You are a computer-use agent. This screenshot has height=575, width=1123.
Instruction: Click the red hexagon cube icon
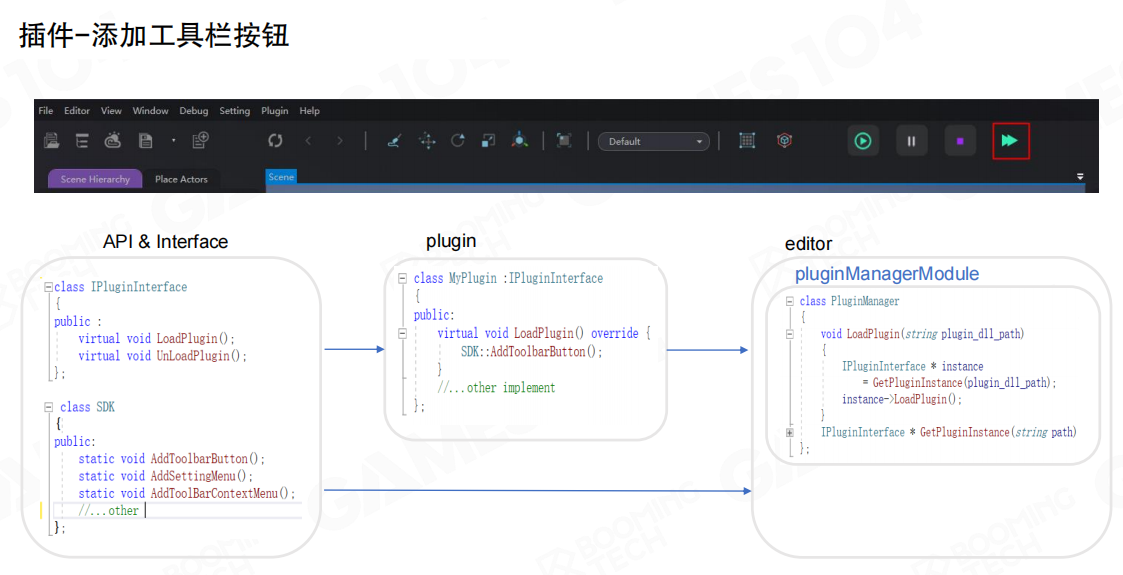point(785,141)
